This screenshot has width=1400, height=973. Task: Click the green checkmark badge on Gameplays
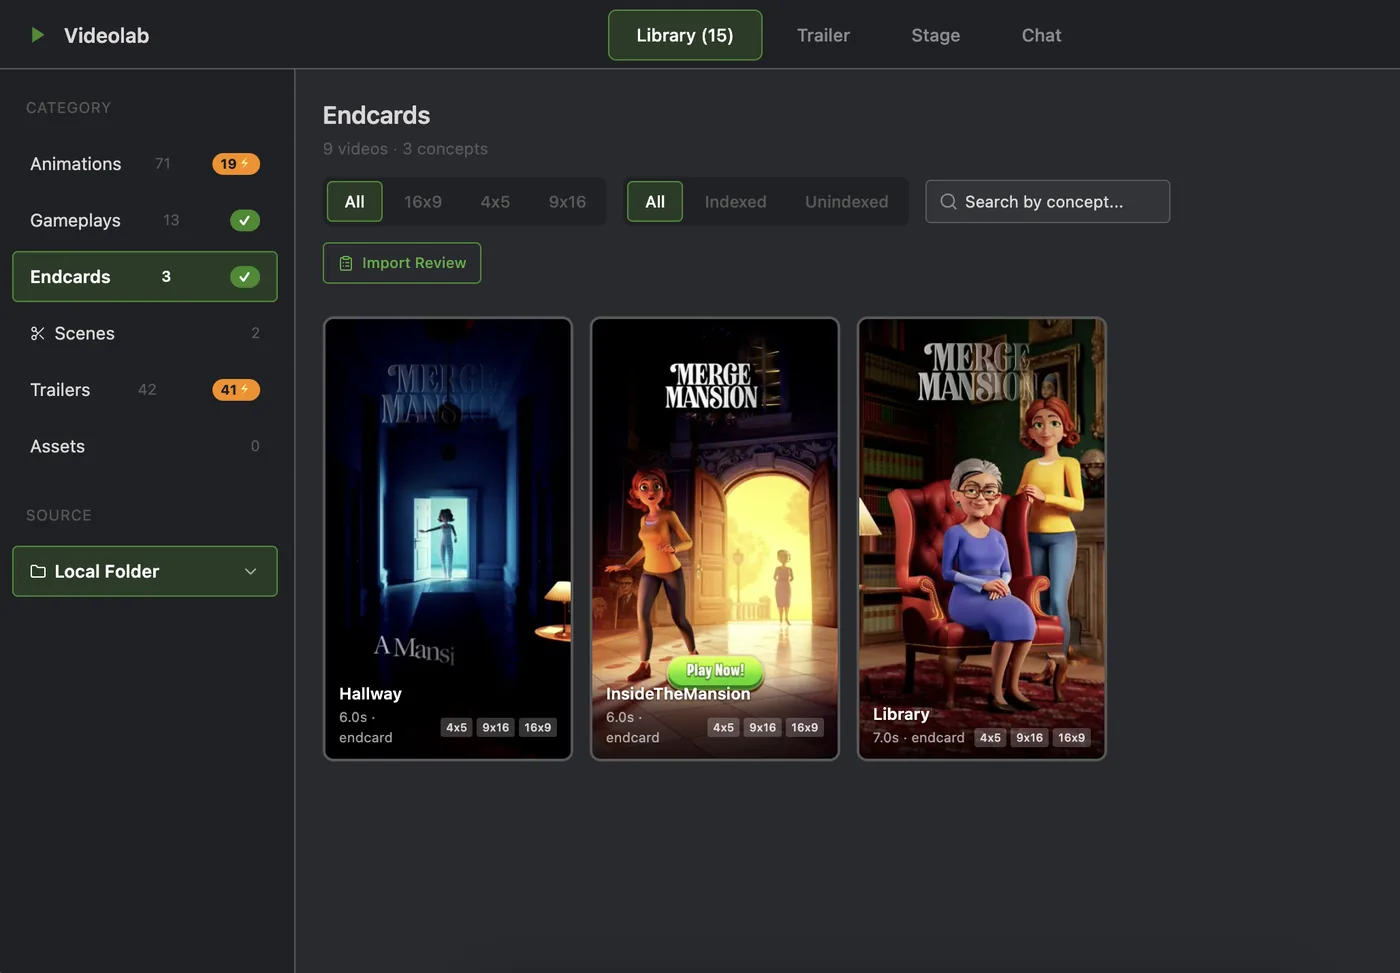point(245,220)
